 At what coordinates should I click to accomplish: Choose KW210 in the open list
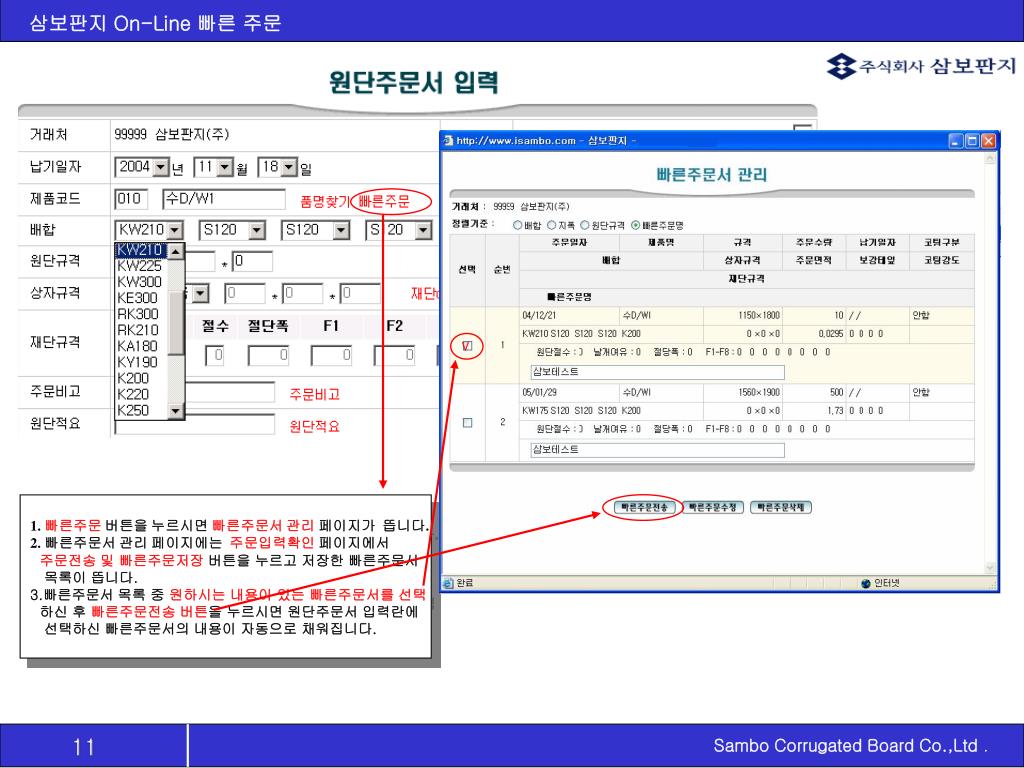pyautogui.click(x=141, y=250)
